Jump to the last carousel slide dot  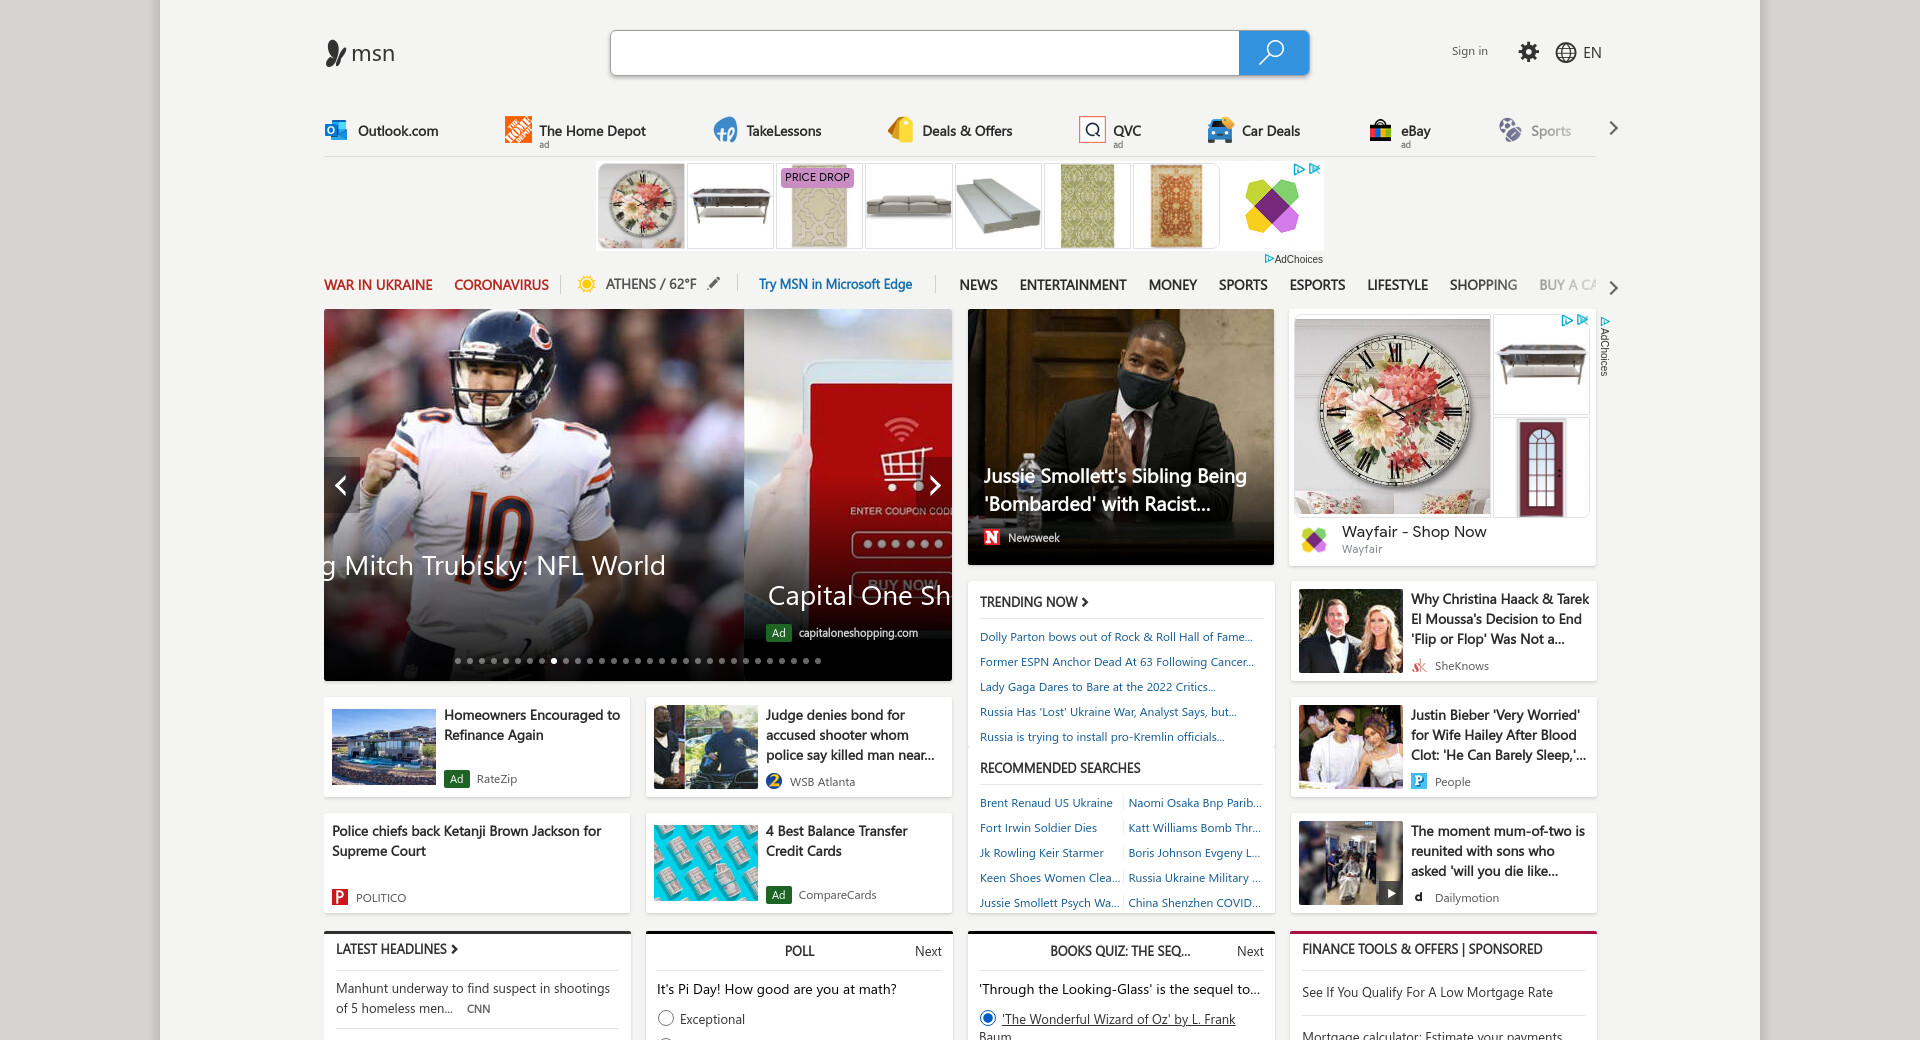[818, 661]
